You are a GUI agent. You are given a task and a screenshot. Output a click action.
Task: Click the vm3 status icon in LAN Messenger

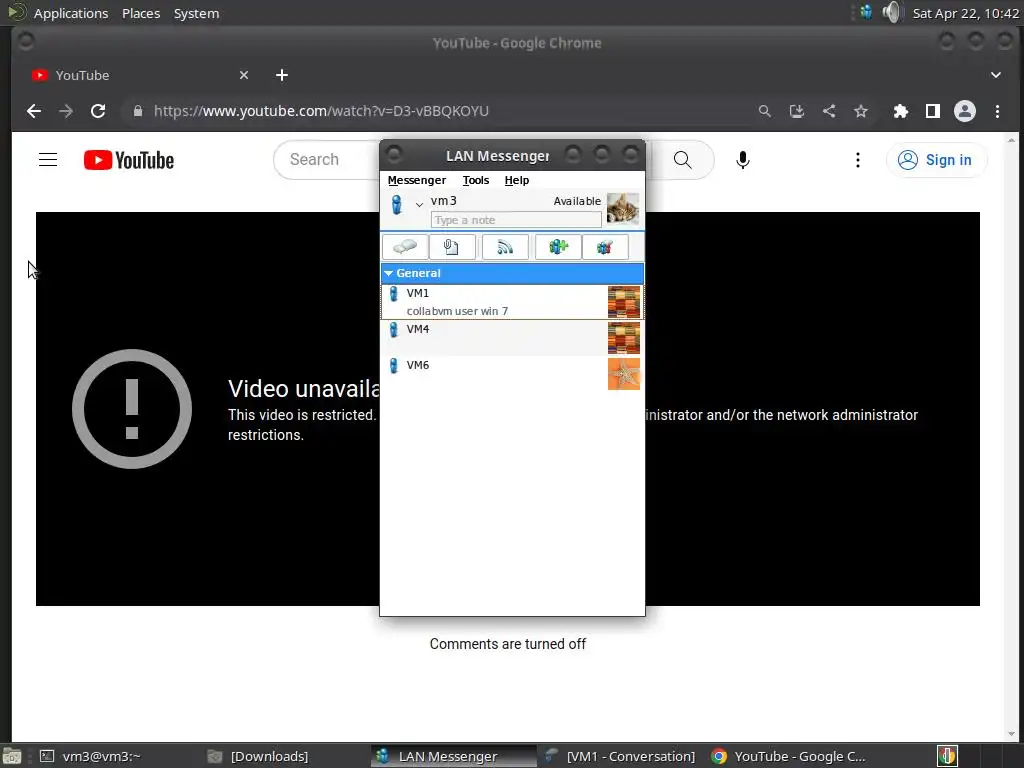[x=396, y=204]
